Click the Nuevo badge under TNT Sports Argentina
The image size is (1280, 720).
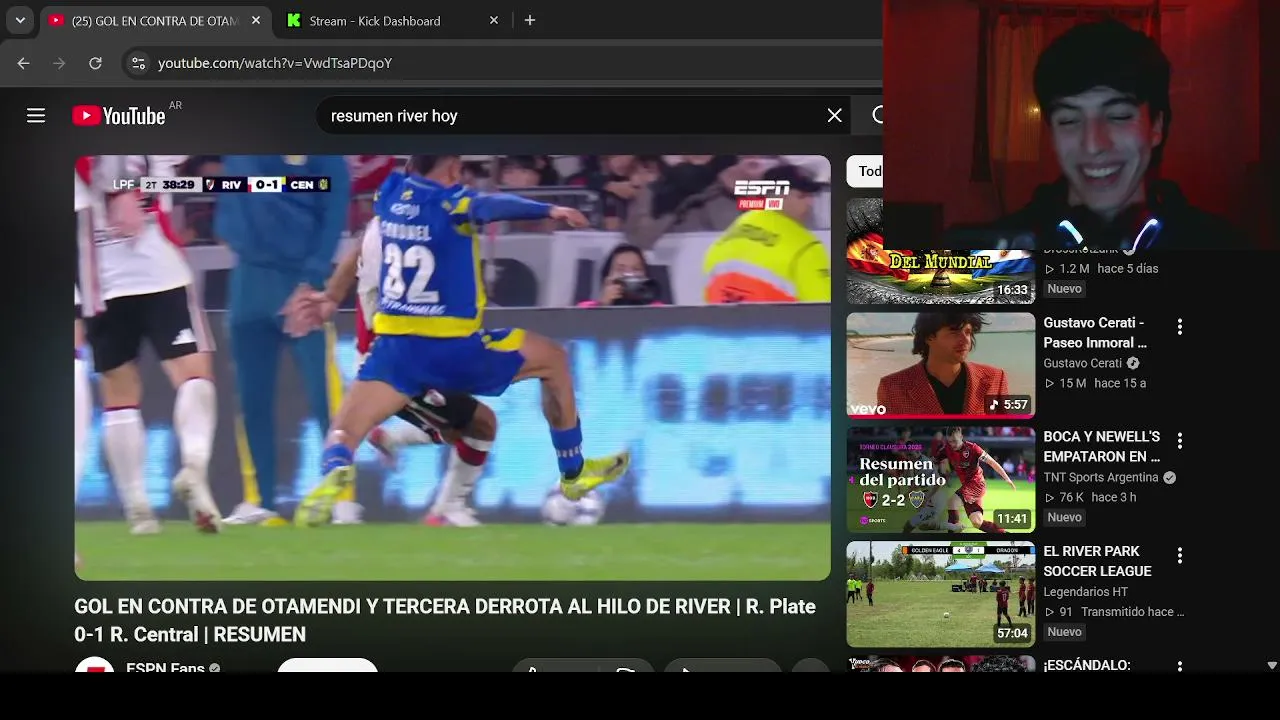coord(1064,517)
